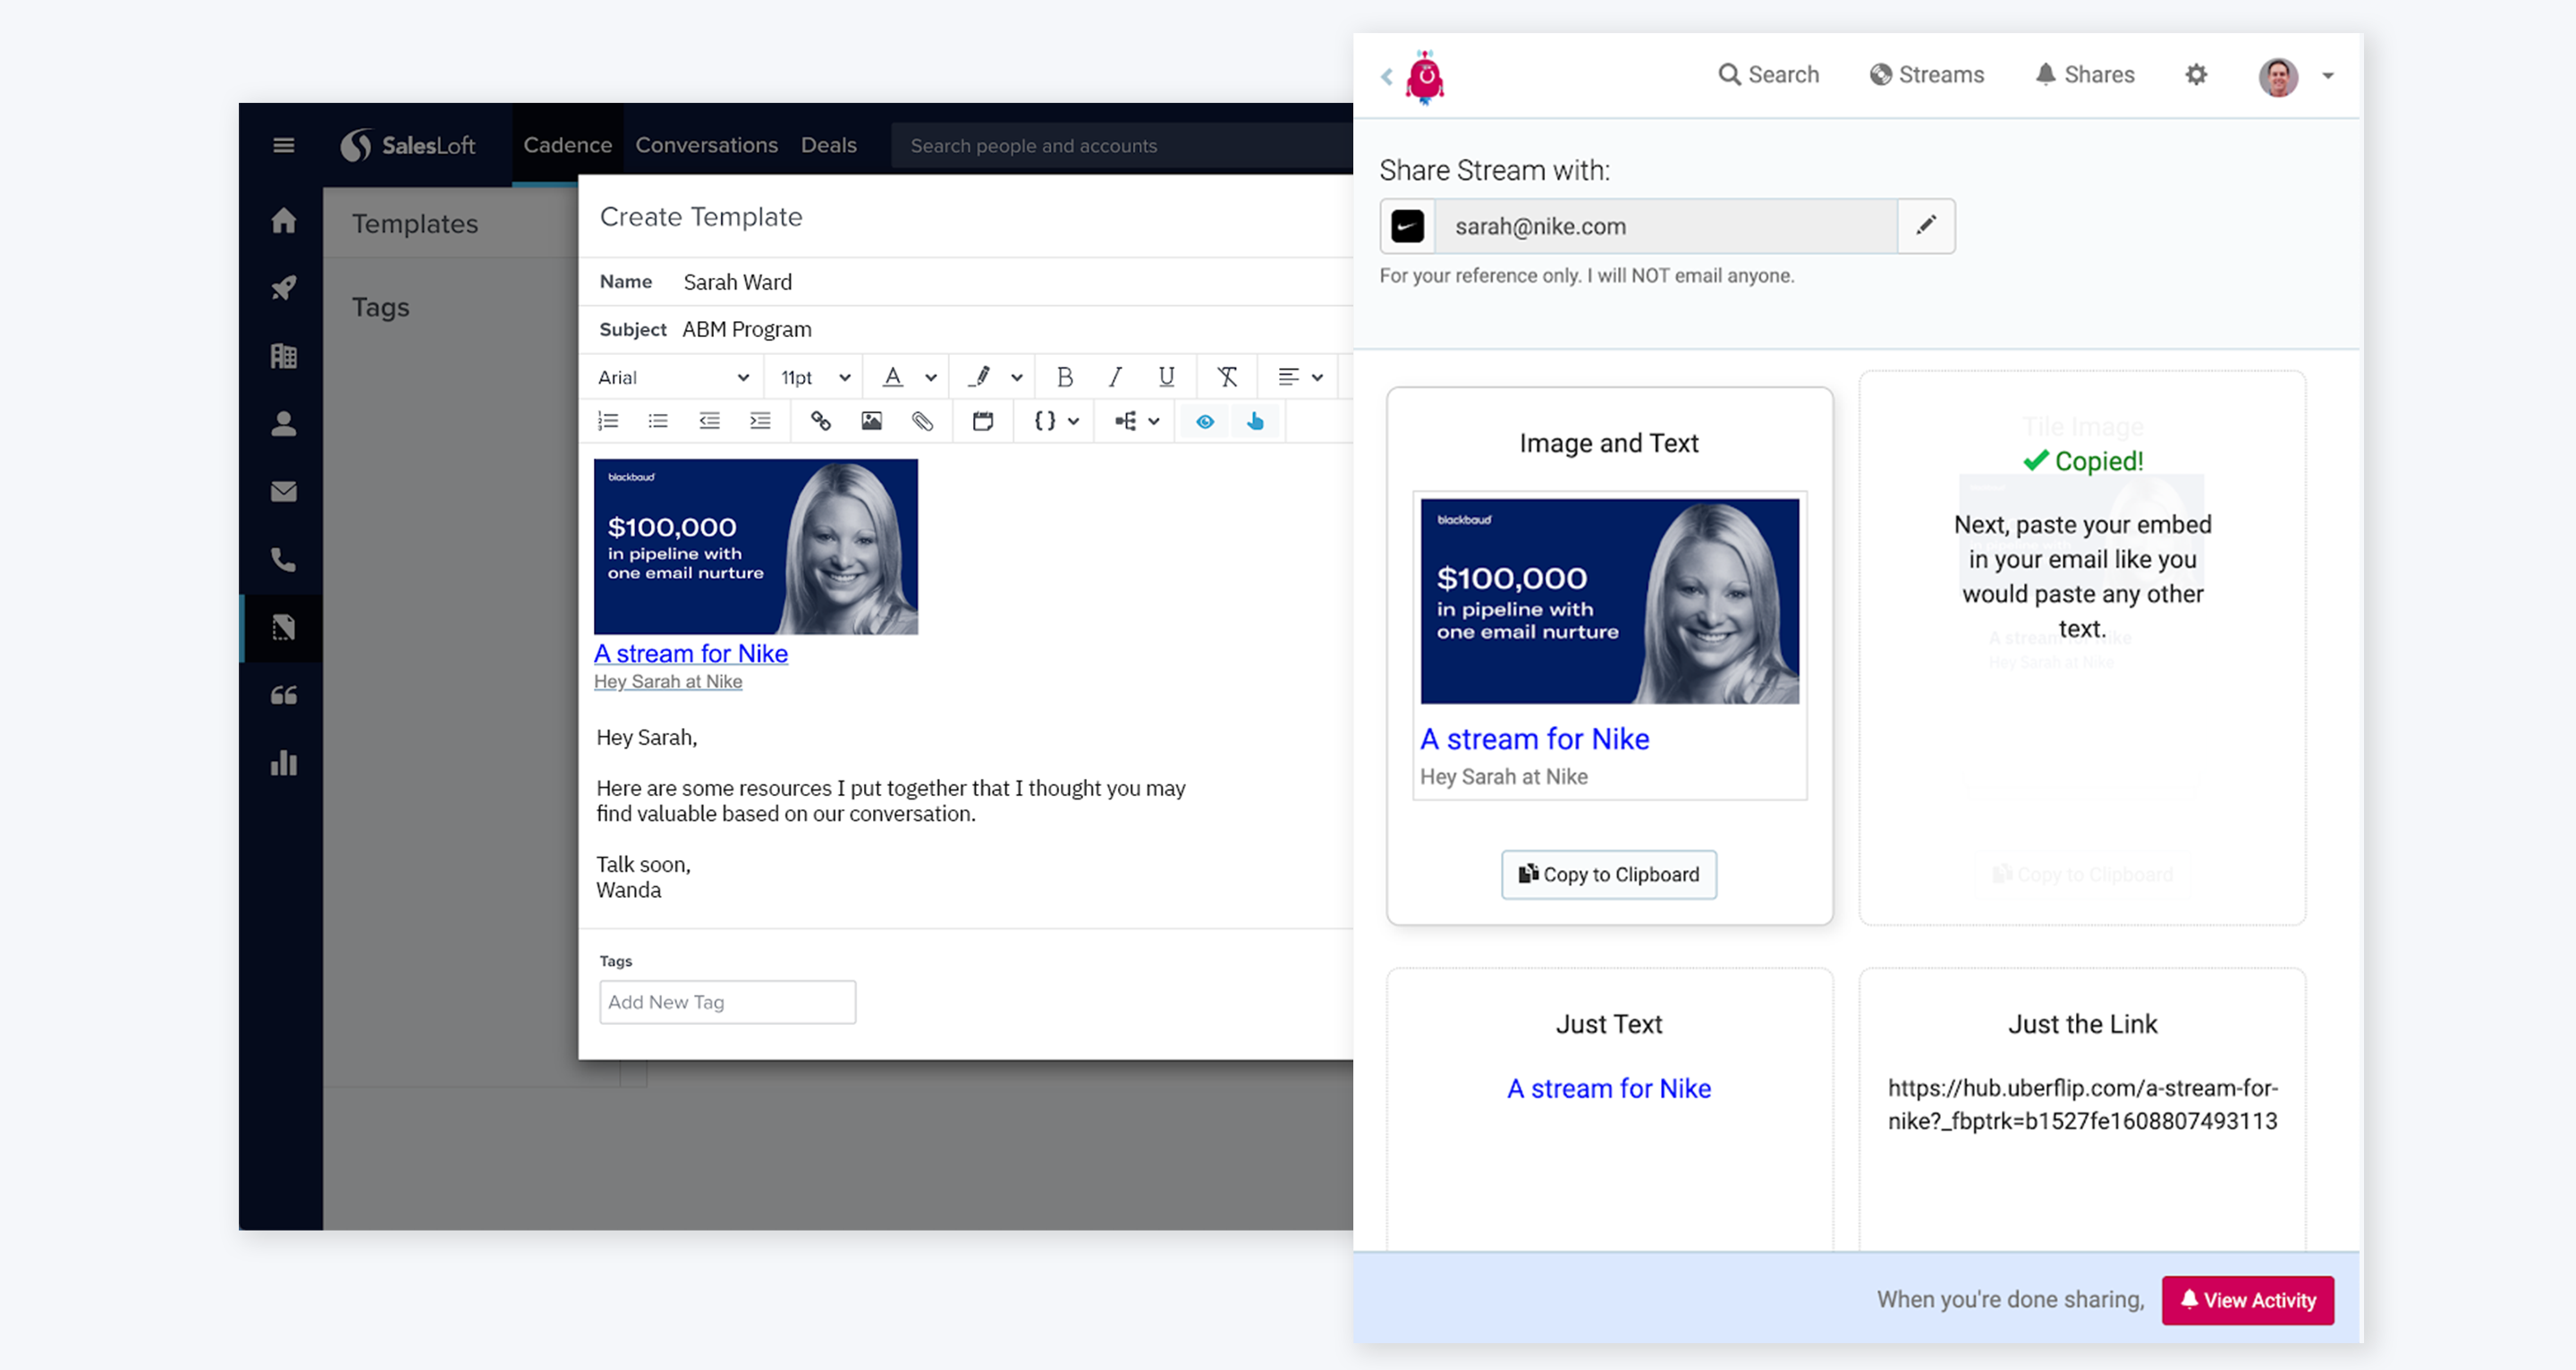Open the 11pt font size dropdown

[816, 377]
